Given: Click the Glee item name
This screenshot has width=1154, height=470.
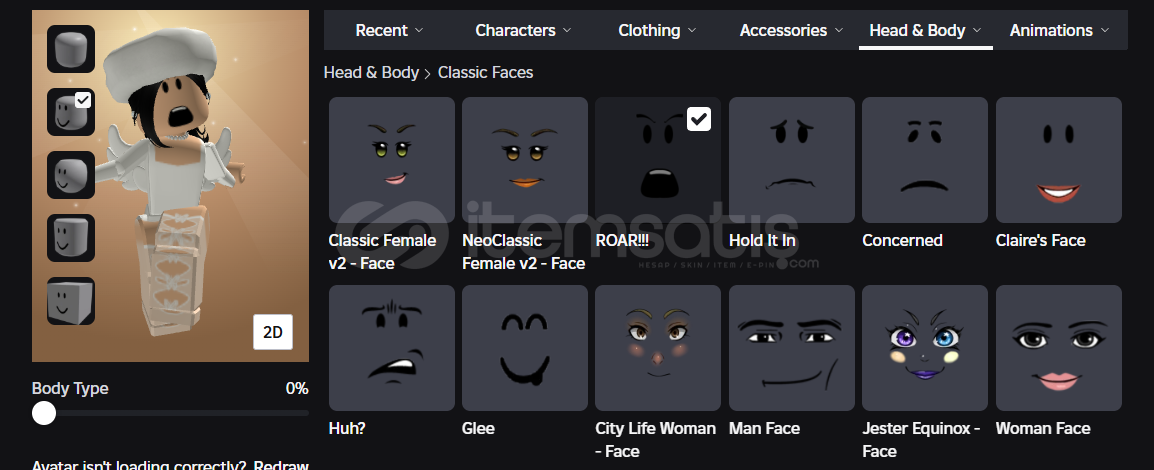Looking at the screenshot, I should [x=478, y=428].
